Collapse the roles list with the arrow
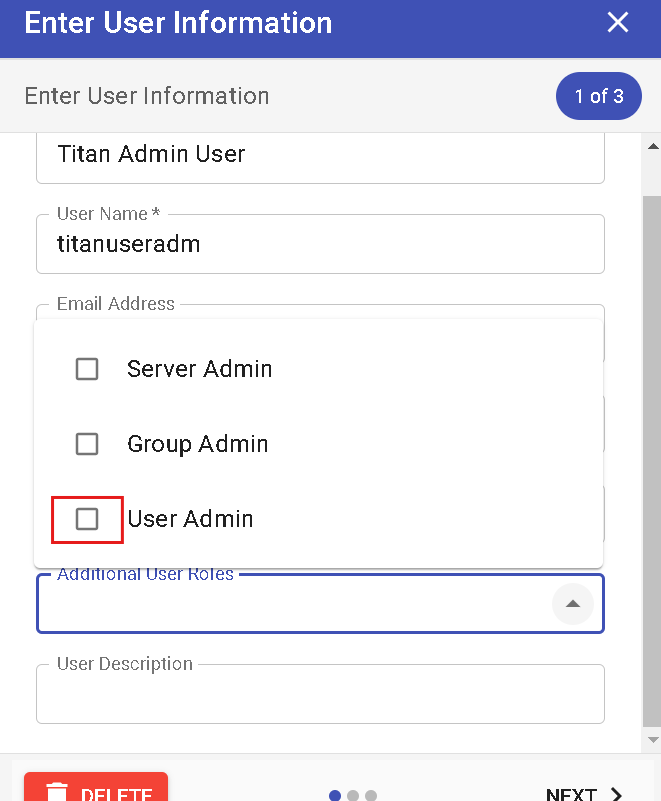 click(572, 604)
